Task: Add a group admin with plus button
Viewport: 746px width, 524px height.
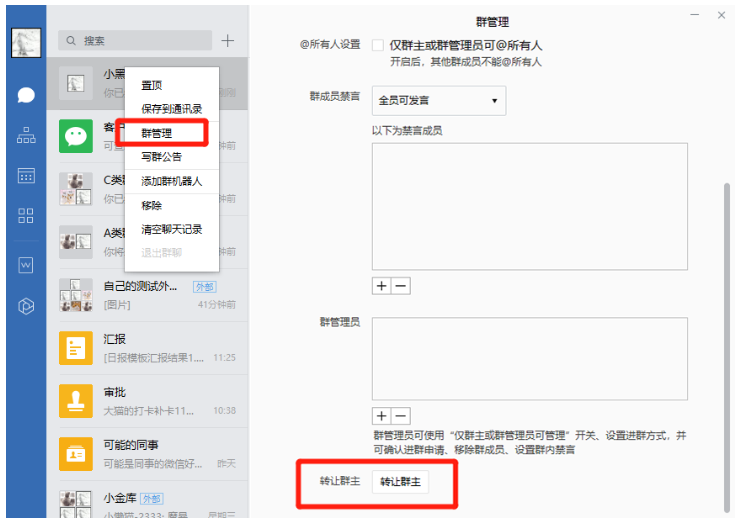Action: (x=382, y=416)
